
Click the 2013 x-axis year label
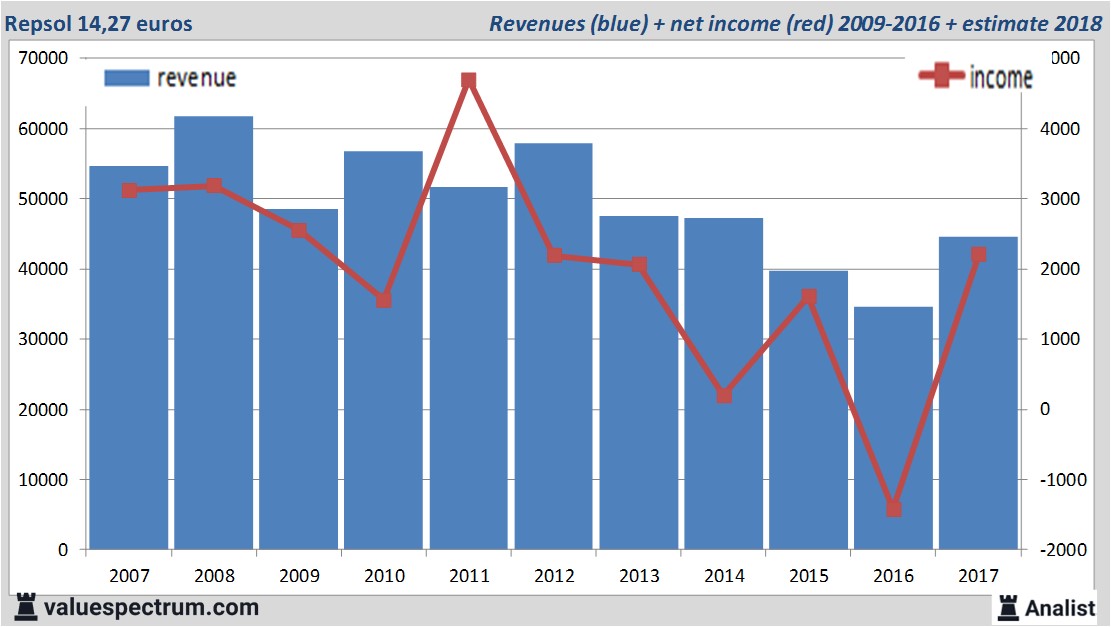pyautogui.click(x=639, y=576)
